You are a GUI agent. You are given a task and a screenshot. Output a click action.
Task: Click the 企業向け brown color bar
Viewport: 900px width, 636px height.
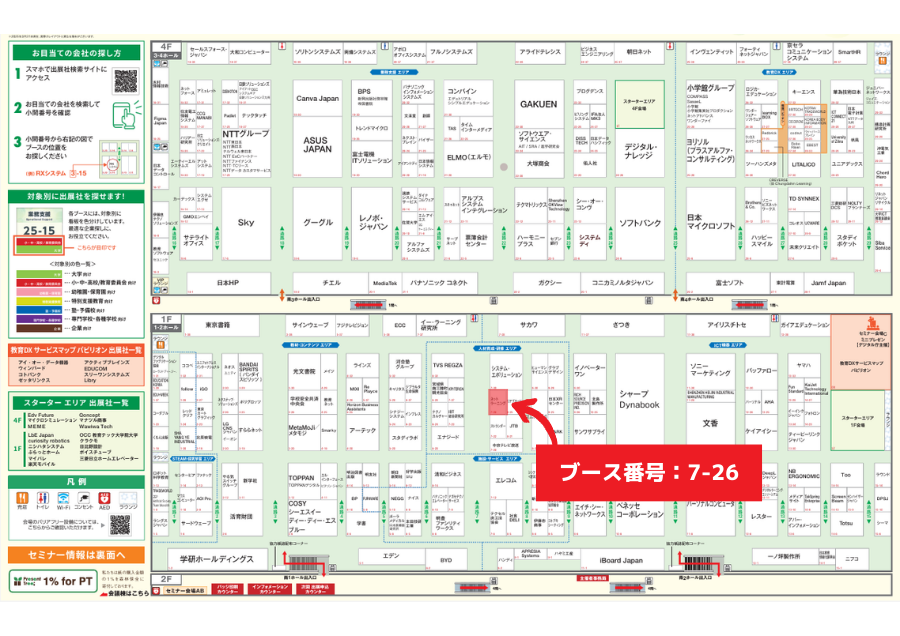pyautogui.click(x=39, y=328)
